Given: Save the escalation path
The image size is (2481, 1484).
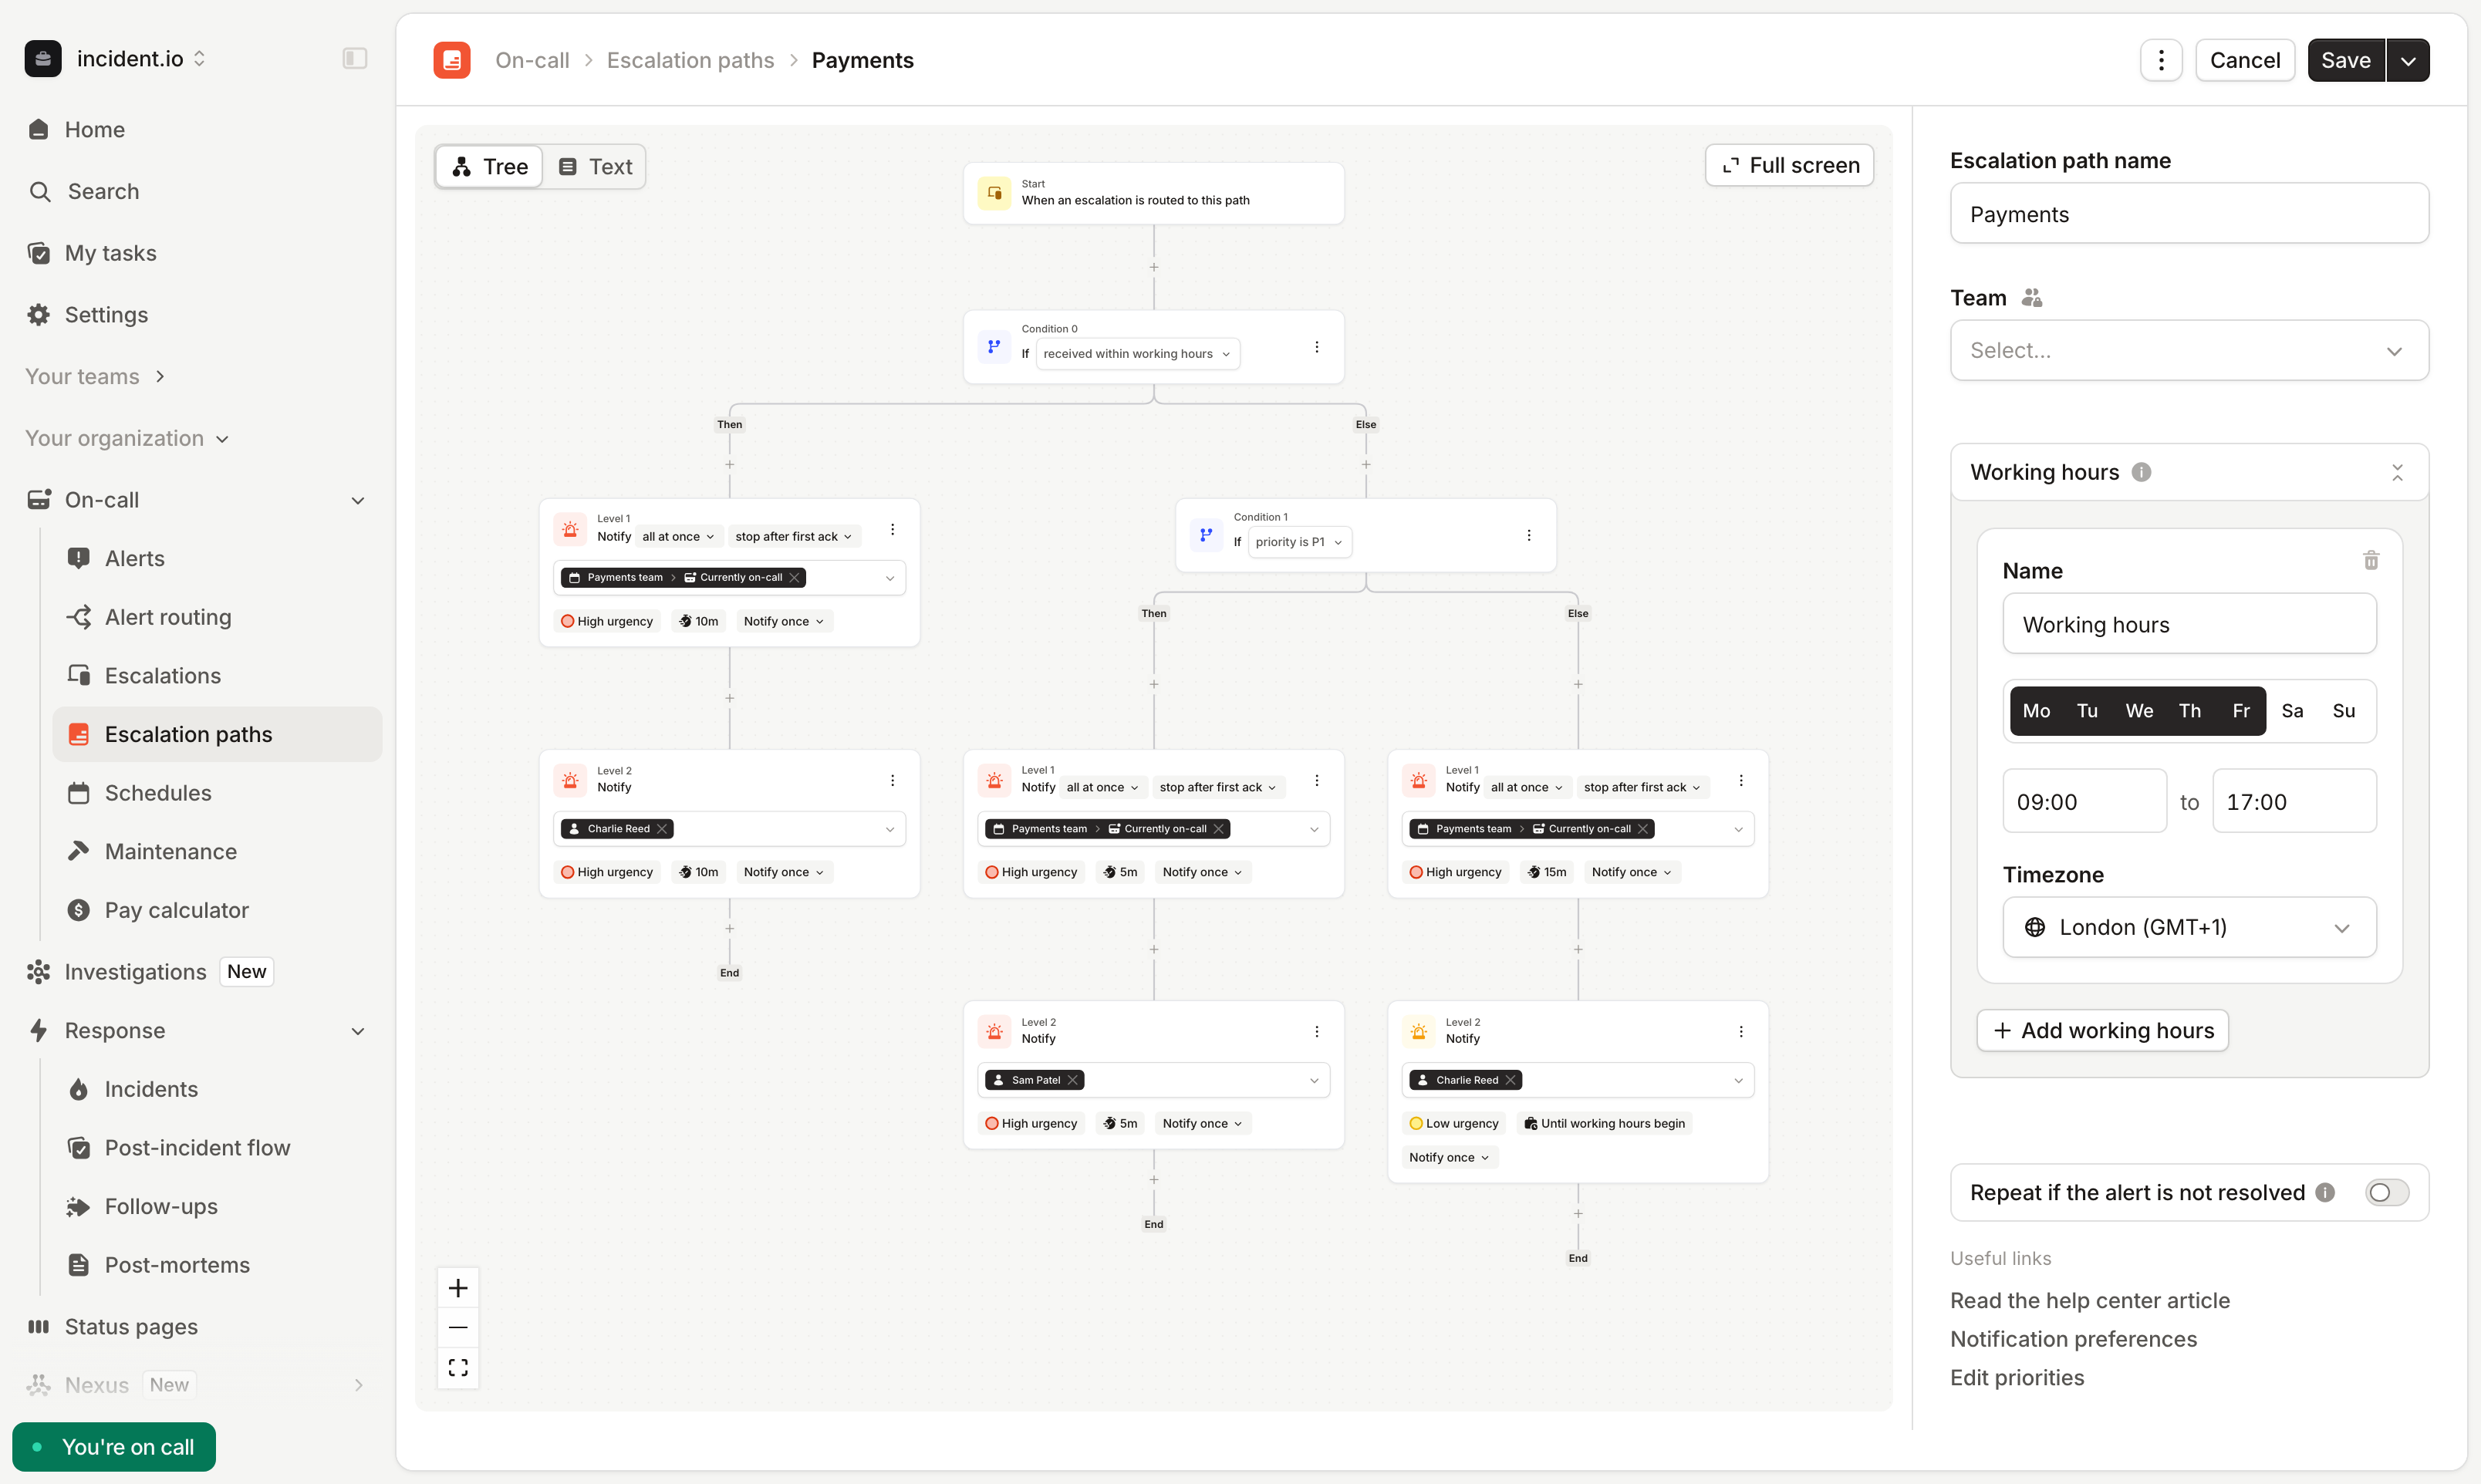Looking at the screenshot, I should (x=2345, y=60).
